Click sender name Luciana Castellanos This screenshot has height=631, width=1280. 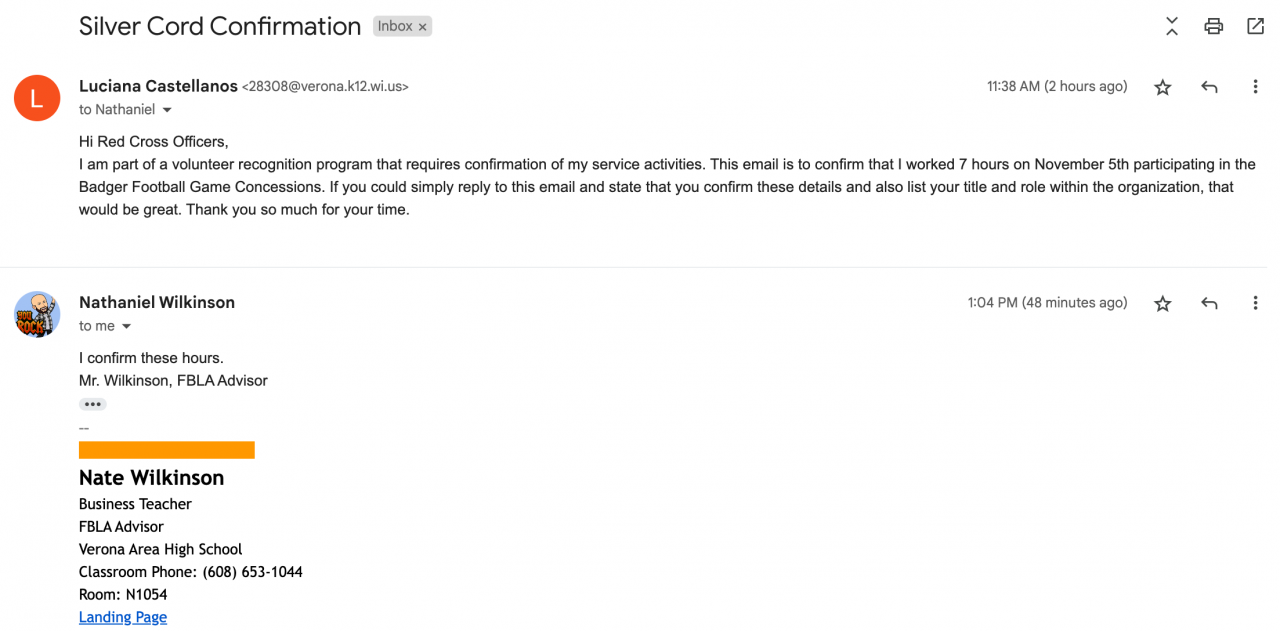pyautogui.click(x=158, y=86)
